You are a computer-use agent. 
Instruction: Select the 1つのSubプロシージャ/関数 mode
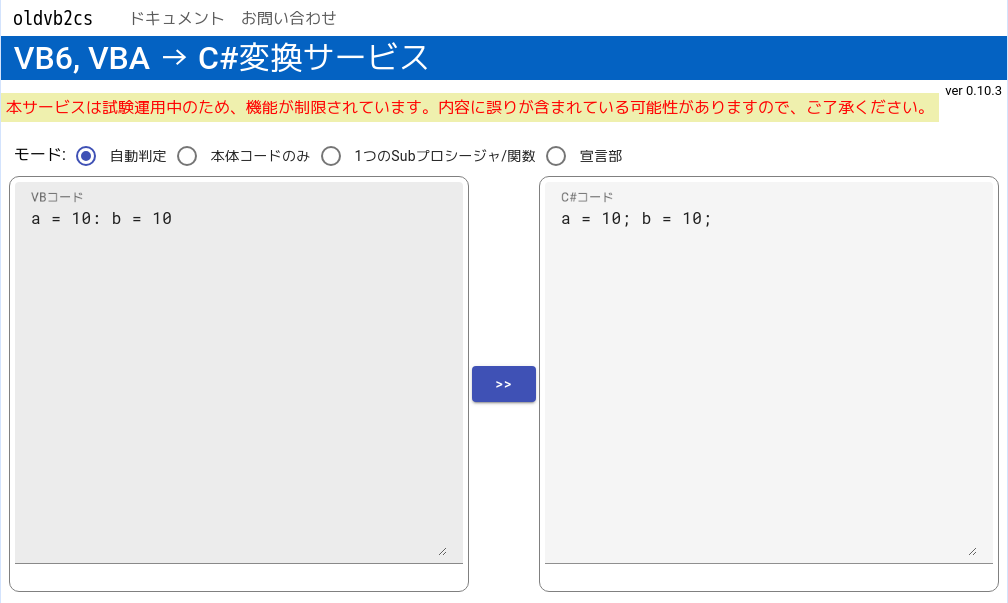click(x=331, y=156)
